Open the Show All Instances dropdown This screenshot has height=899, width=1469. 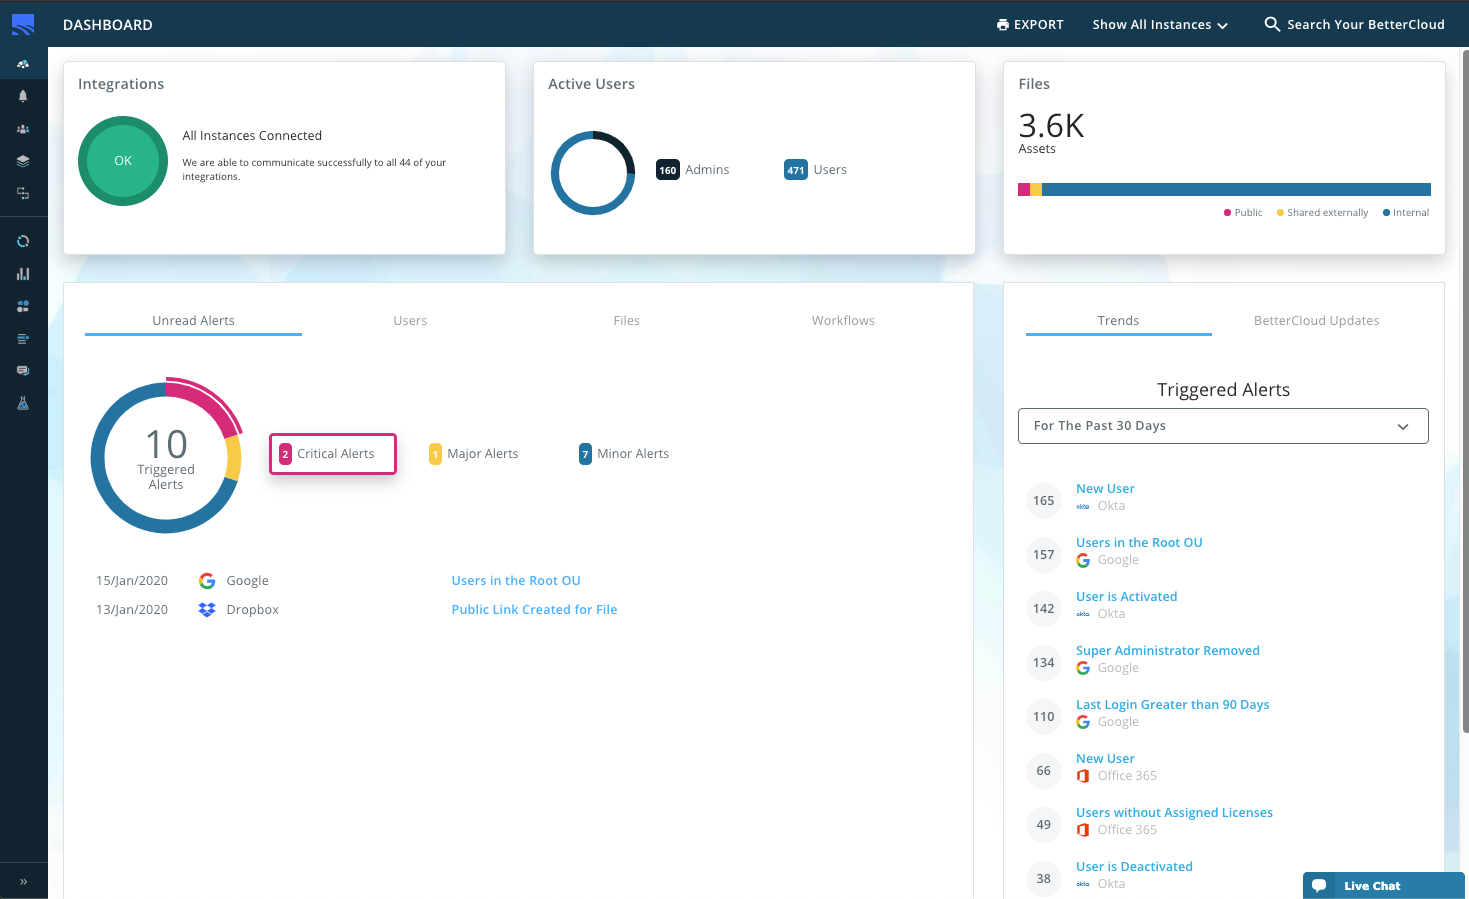click(1159, 24)
